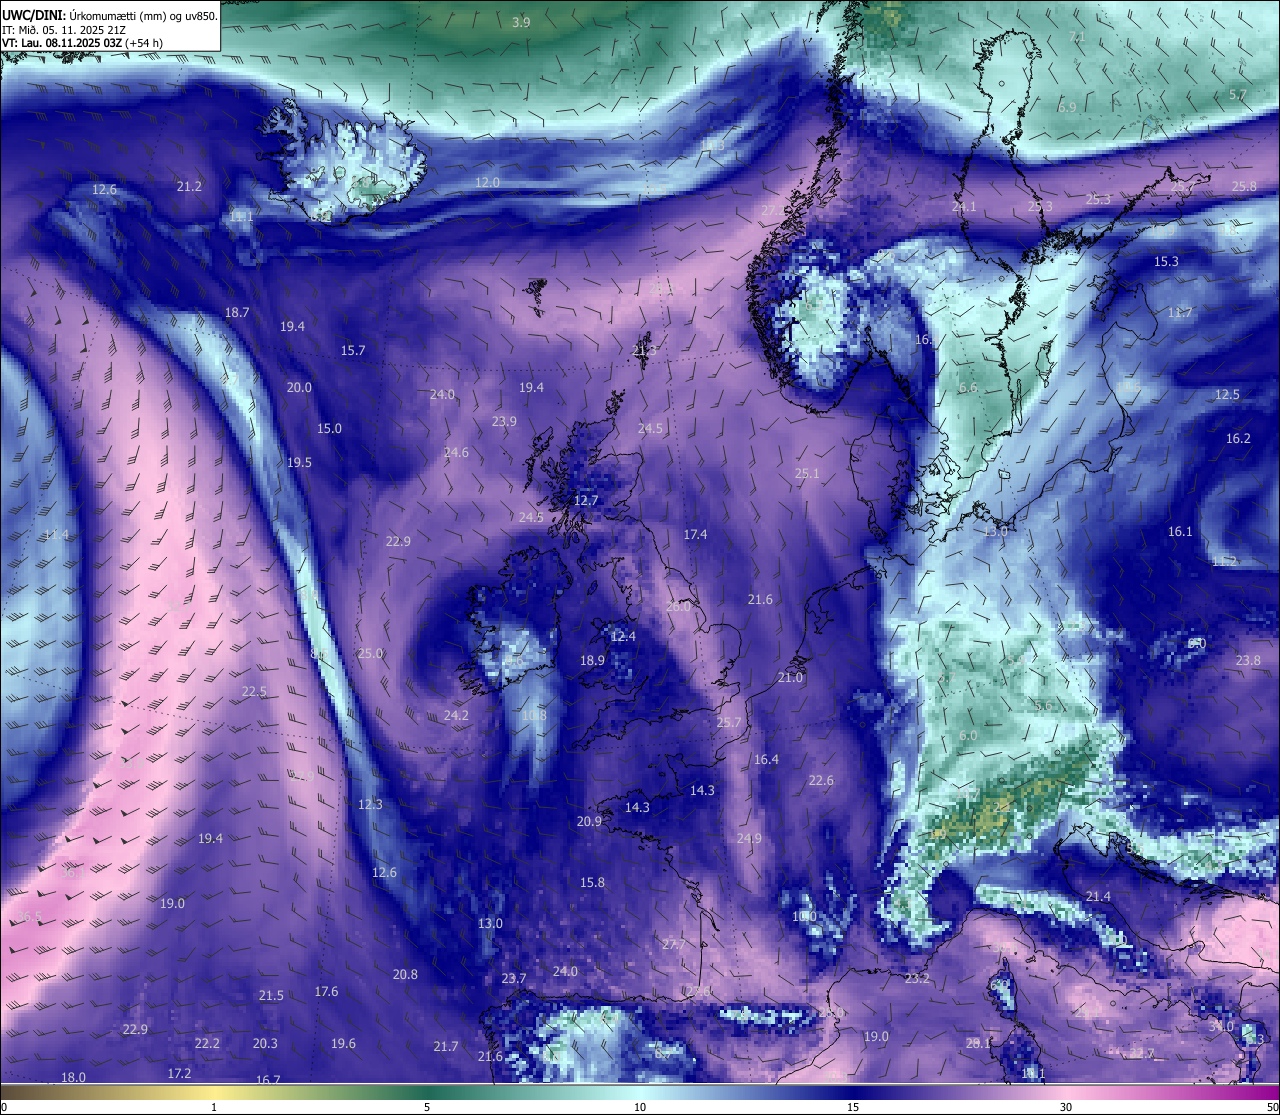This screenshot has width=1280, height=1115.
Task: Select the 21.2 value west of Iceland
Action: point(189,186)
